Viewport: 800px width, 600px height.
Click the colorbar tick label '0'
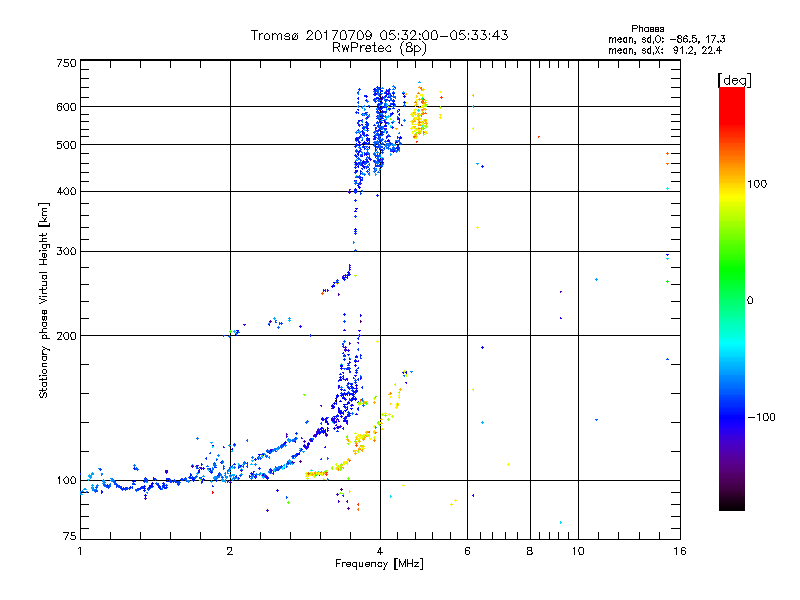coord(750,300)
